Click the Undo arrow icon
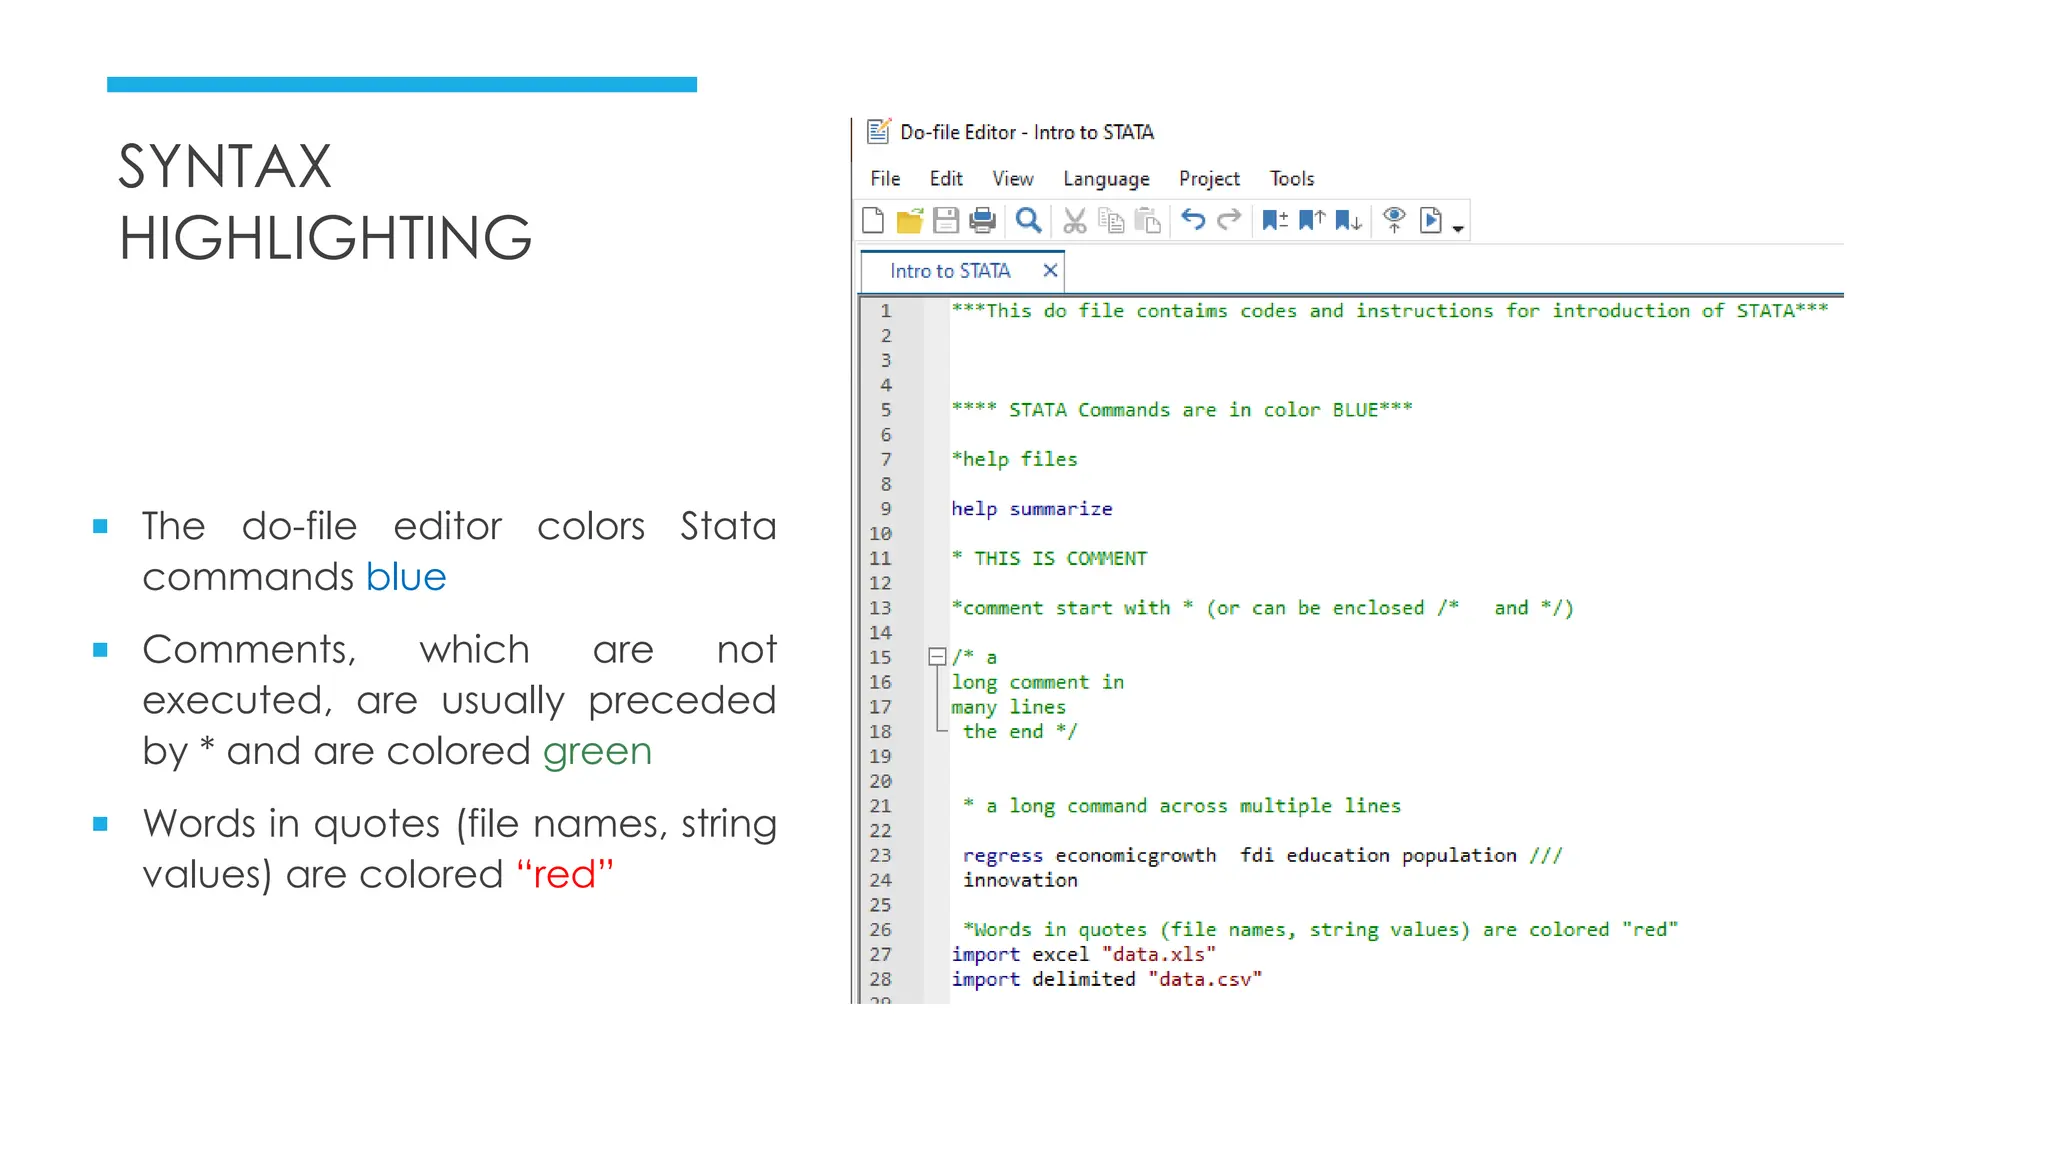This screenshot has height=1152, width=2048. [x=1193, y=219]
